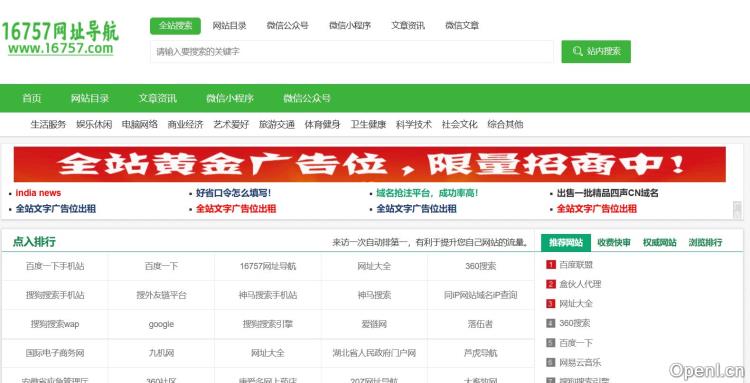The width and height of the screenshot is (750, 383).
Task: Switch to the 收费快审 tab
Action: coord(614,242)
